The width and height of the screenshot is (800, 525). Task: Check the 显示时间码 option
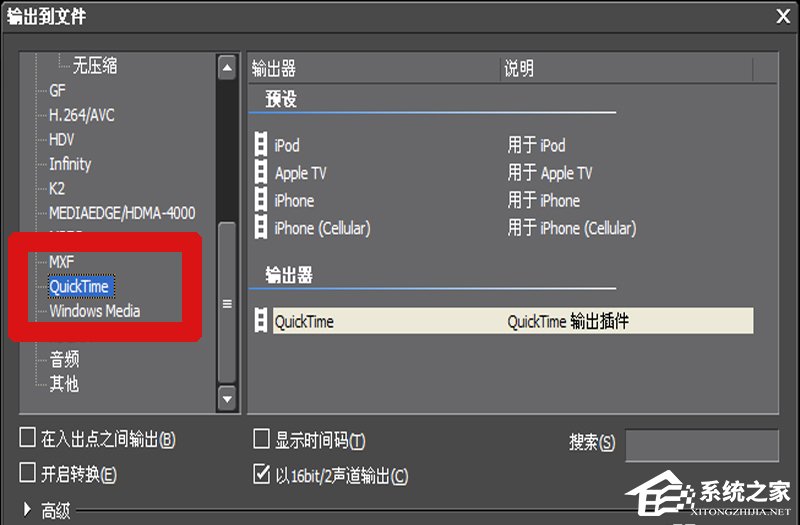click(x=261, y=438)
